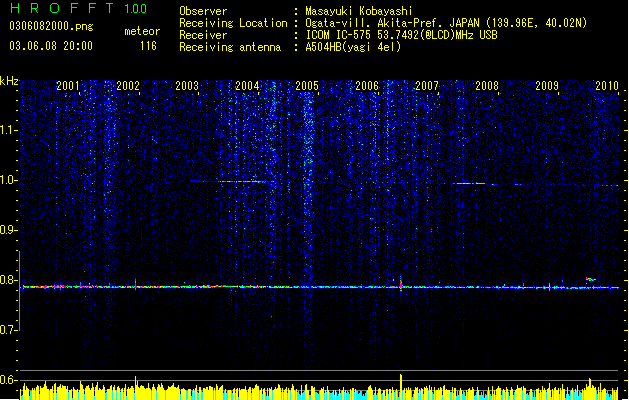Click the 2001 time marker
Viewport: 629px width, 400px height.
[x=67, y=86]
